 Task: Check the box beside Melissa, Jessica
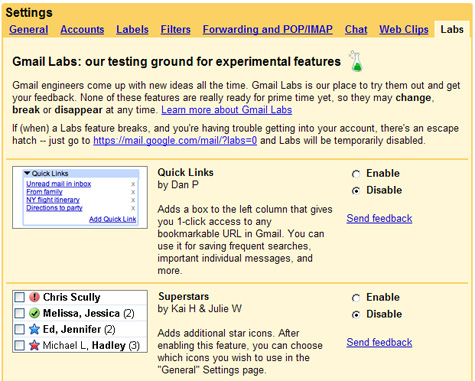pos(20,313)
